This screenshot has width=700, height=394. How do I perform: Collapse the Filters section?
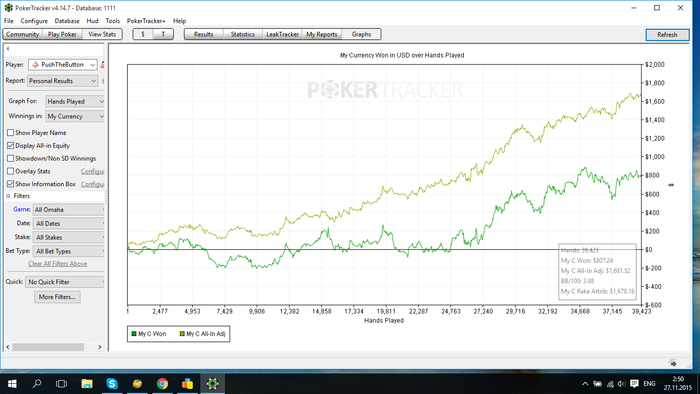point(8,196)
